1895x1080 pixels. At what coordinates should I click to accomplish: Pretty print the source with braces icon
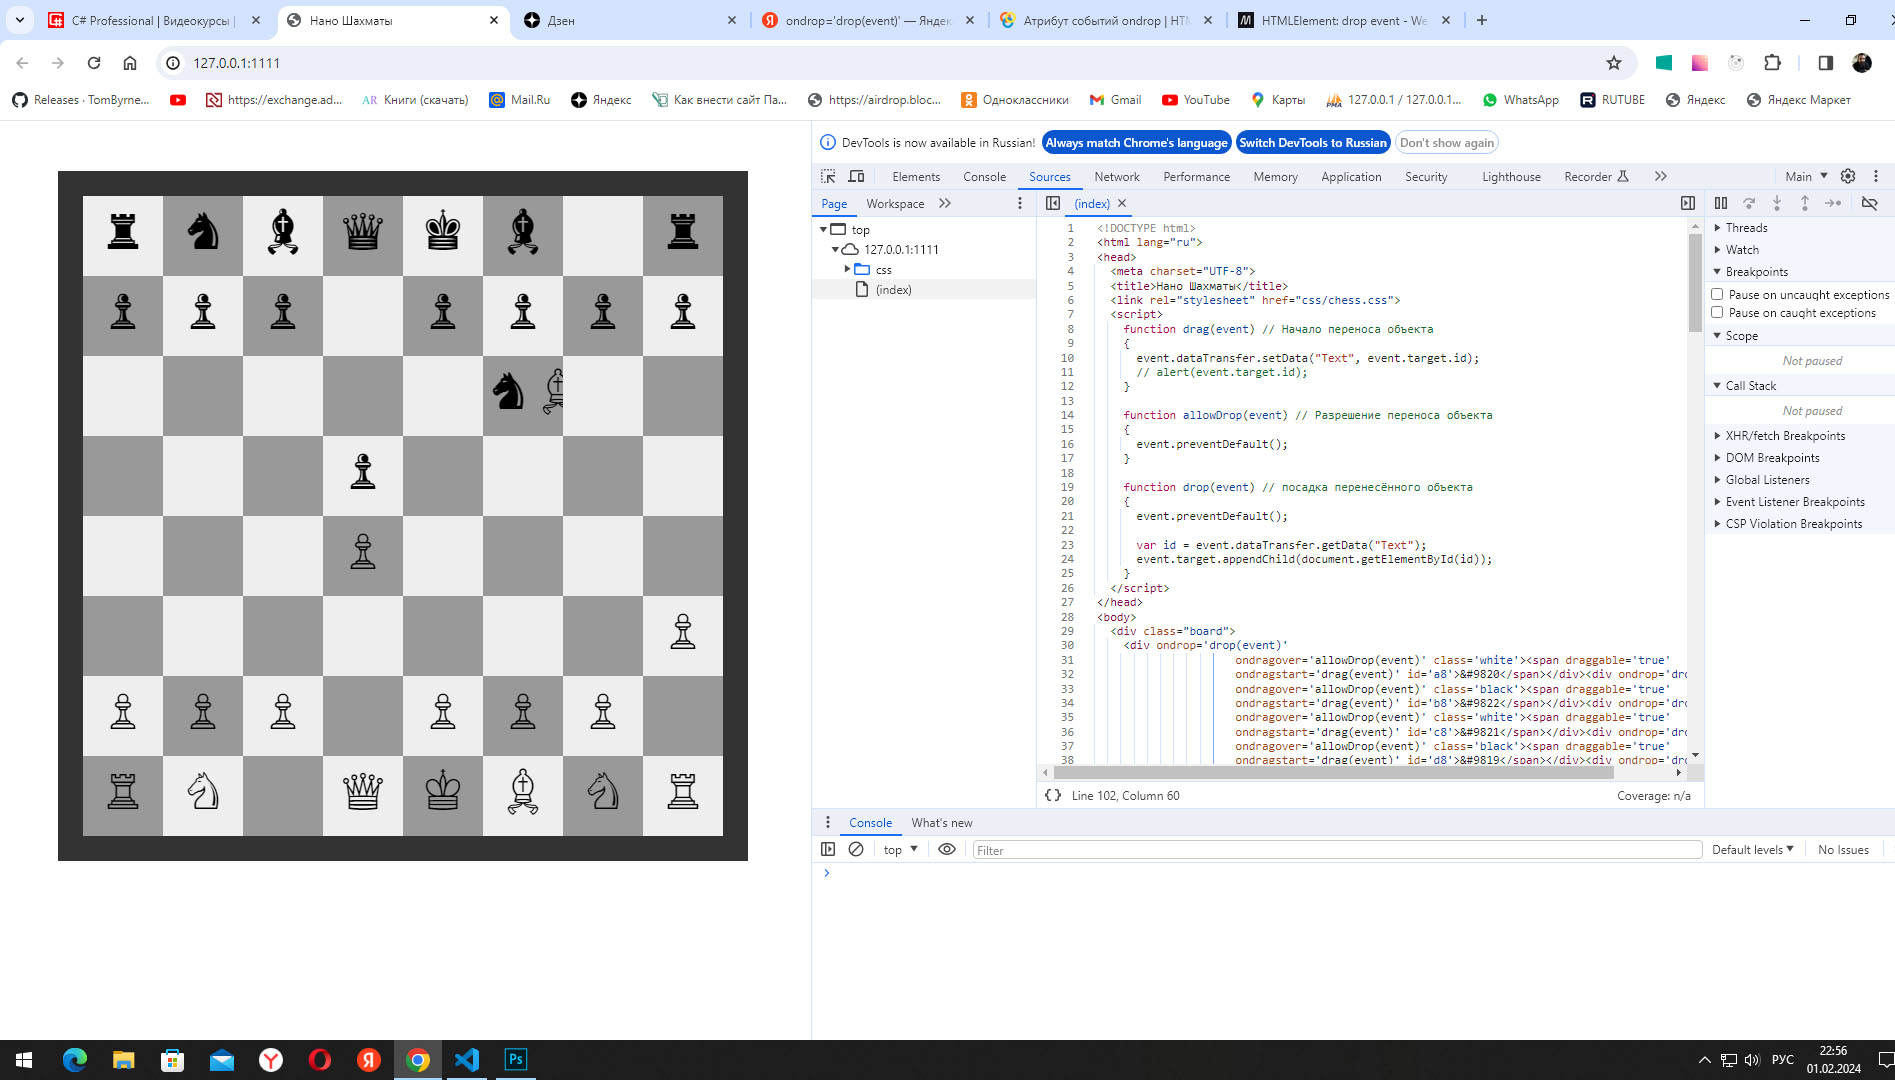point(1053,795)
